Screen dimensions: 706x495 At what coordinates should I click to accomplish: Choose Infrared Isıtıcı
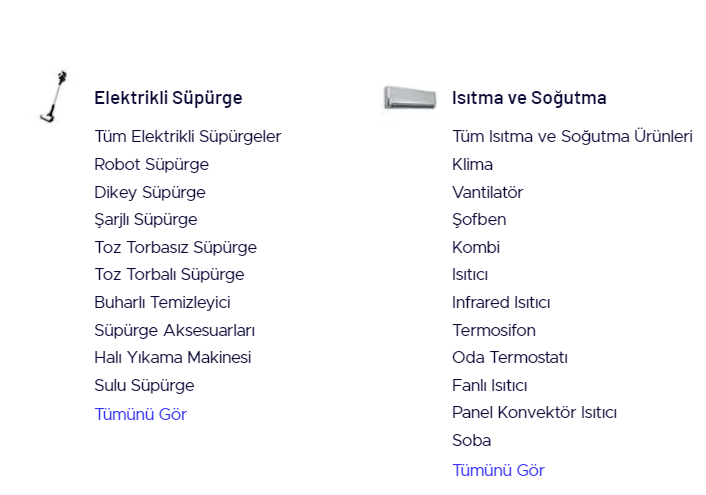point(501,302)
